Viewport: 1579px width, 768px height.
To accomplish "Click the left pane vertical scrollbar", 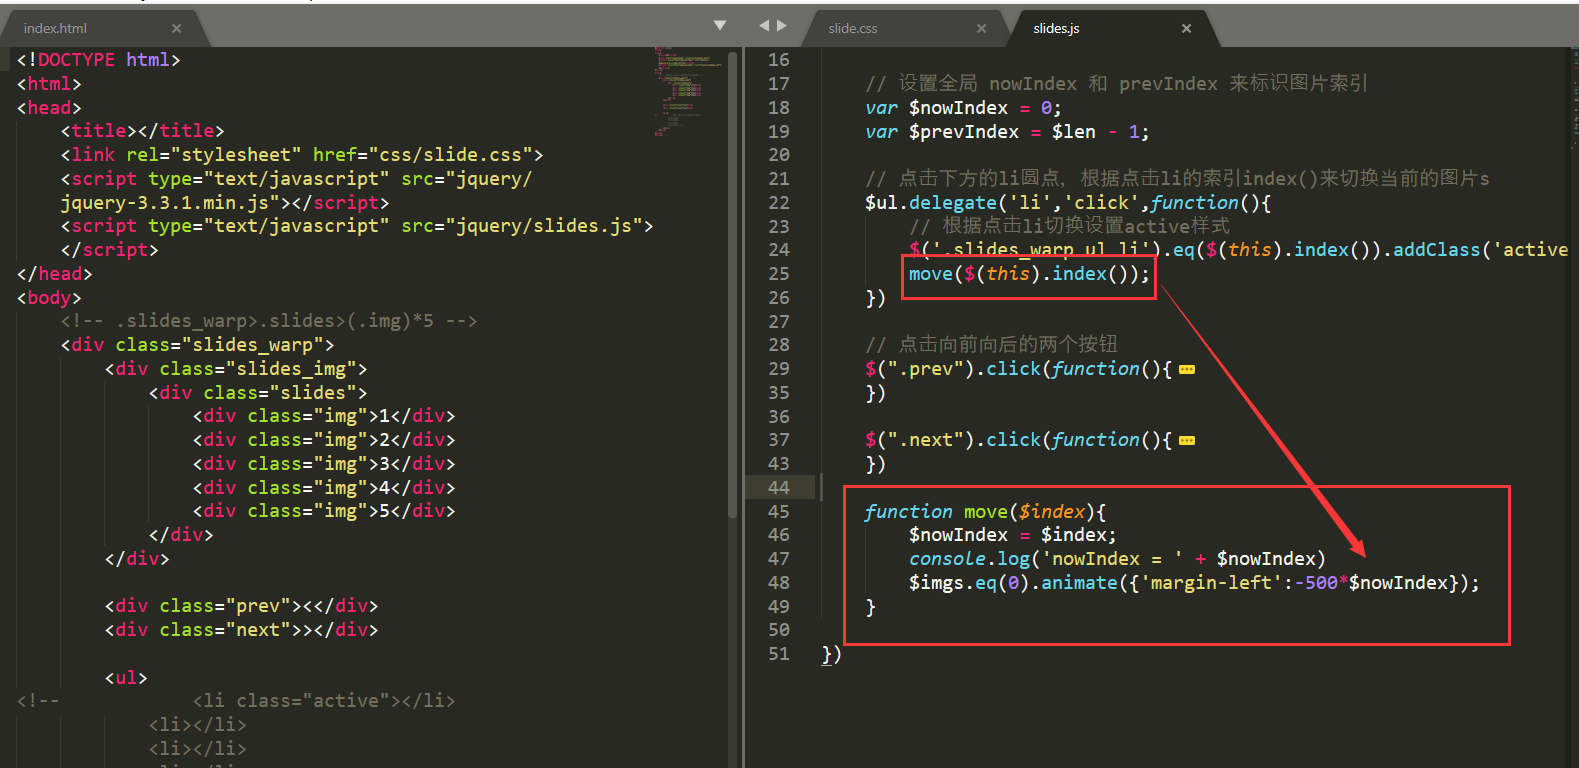I will pos(732,284).
